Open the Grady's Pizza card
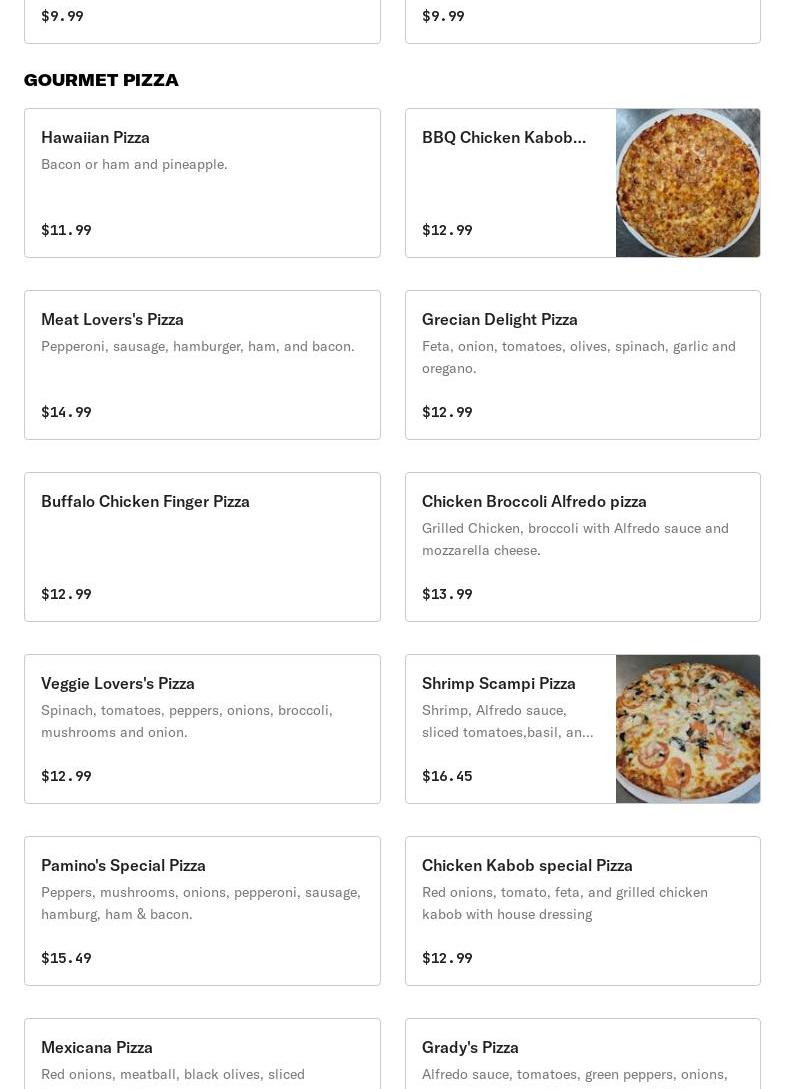The image size is (785, 1089). click(x=582, y=1055)
